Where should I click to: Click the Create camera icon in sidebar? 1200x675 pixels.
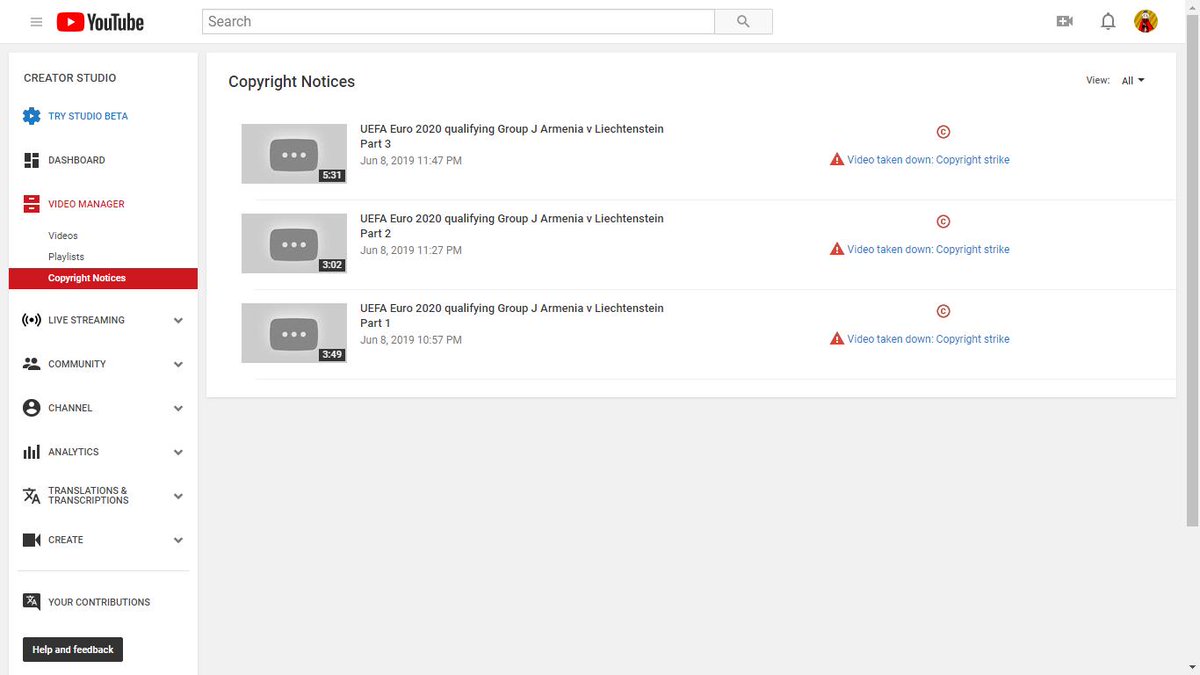point(31,540)
